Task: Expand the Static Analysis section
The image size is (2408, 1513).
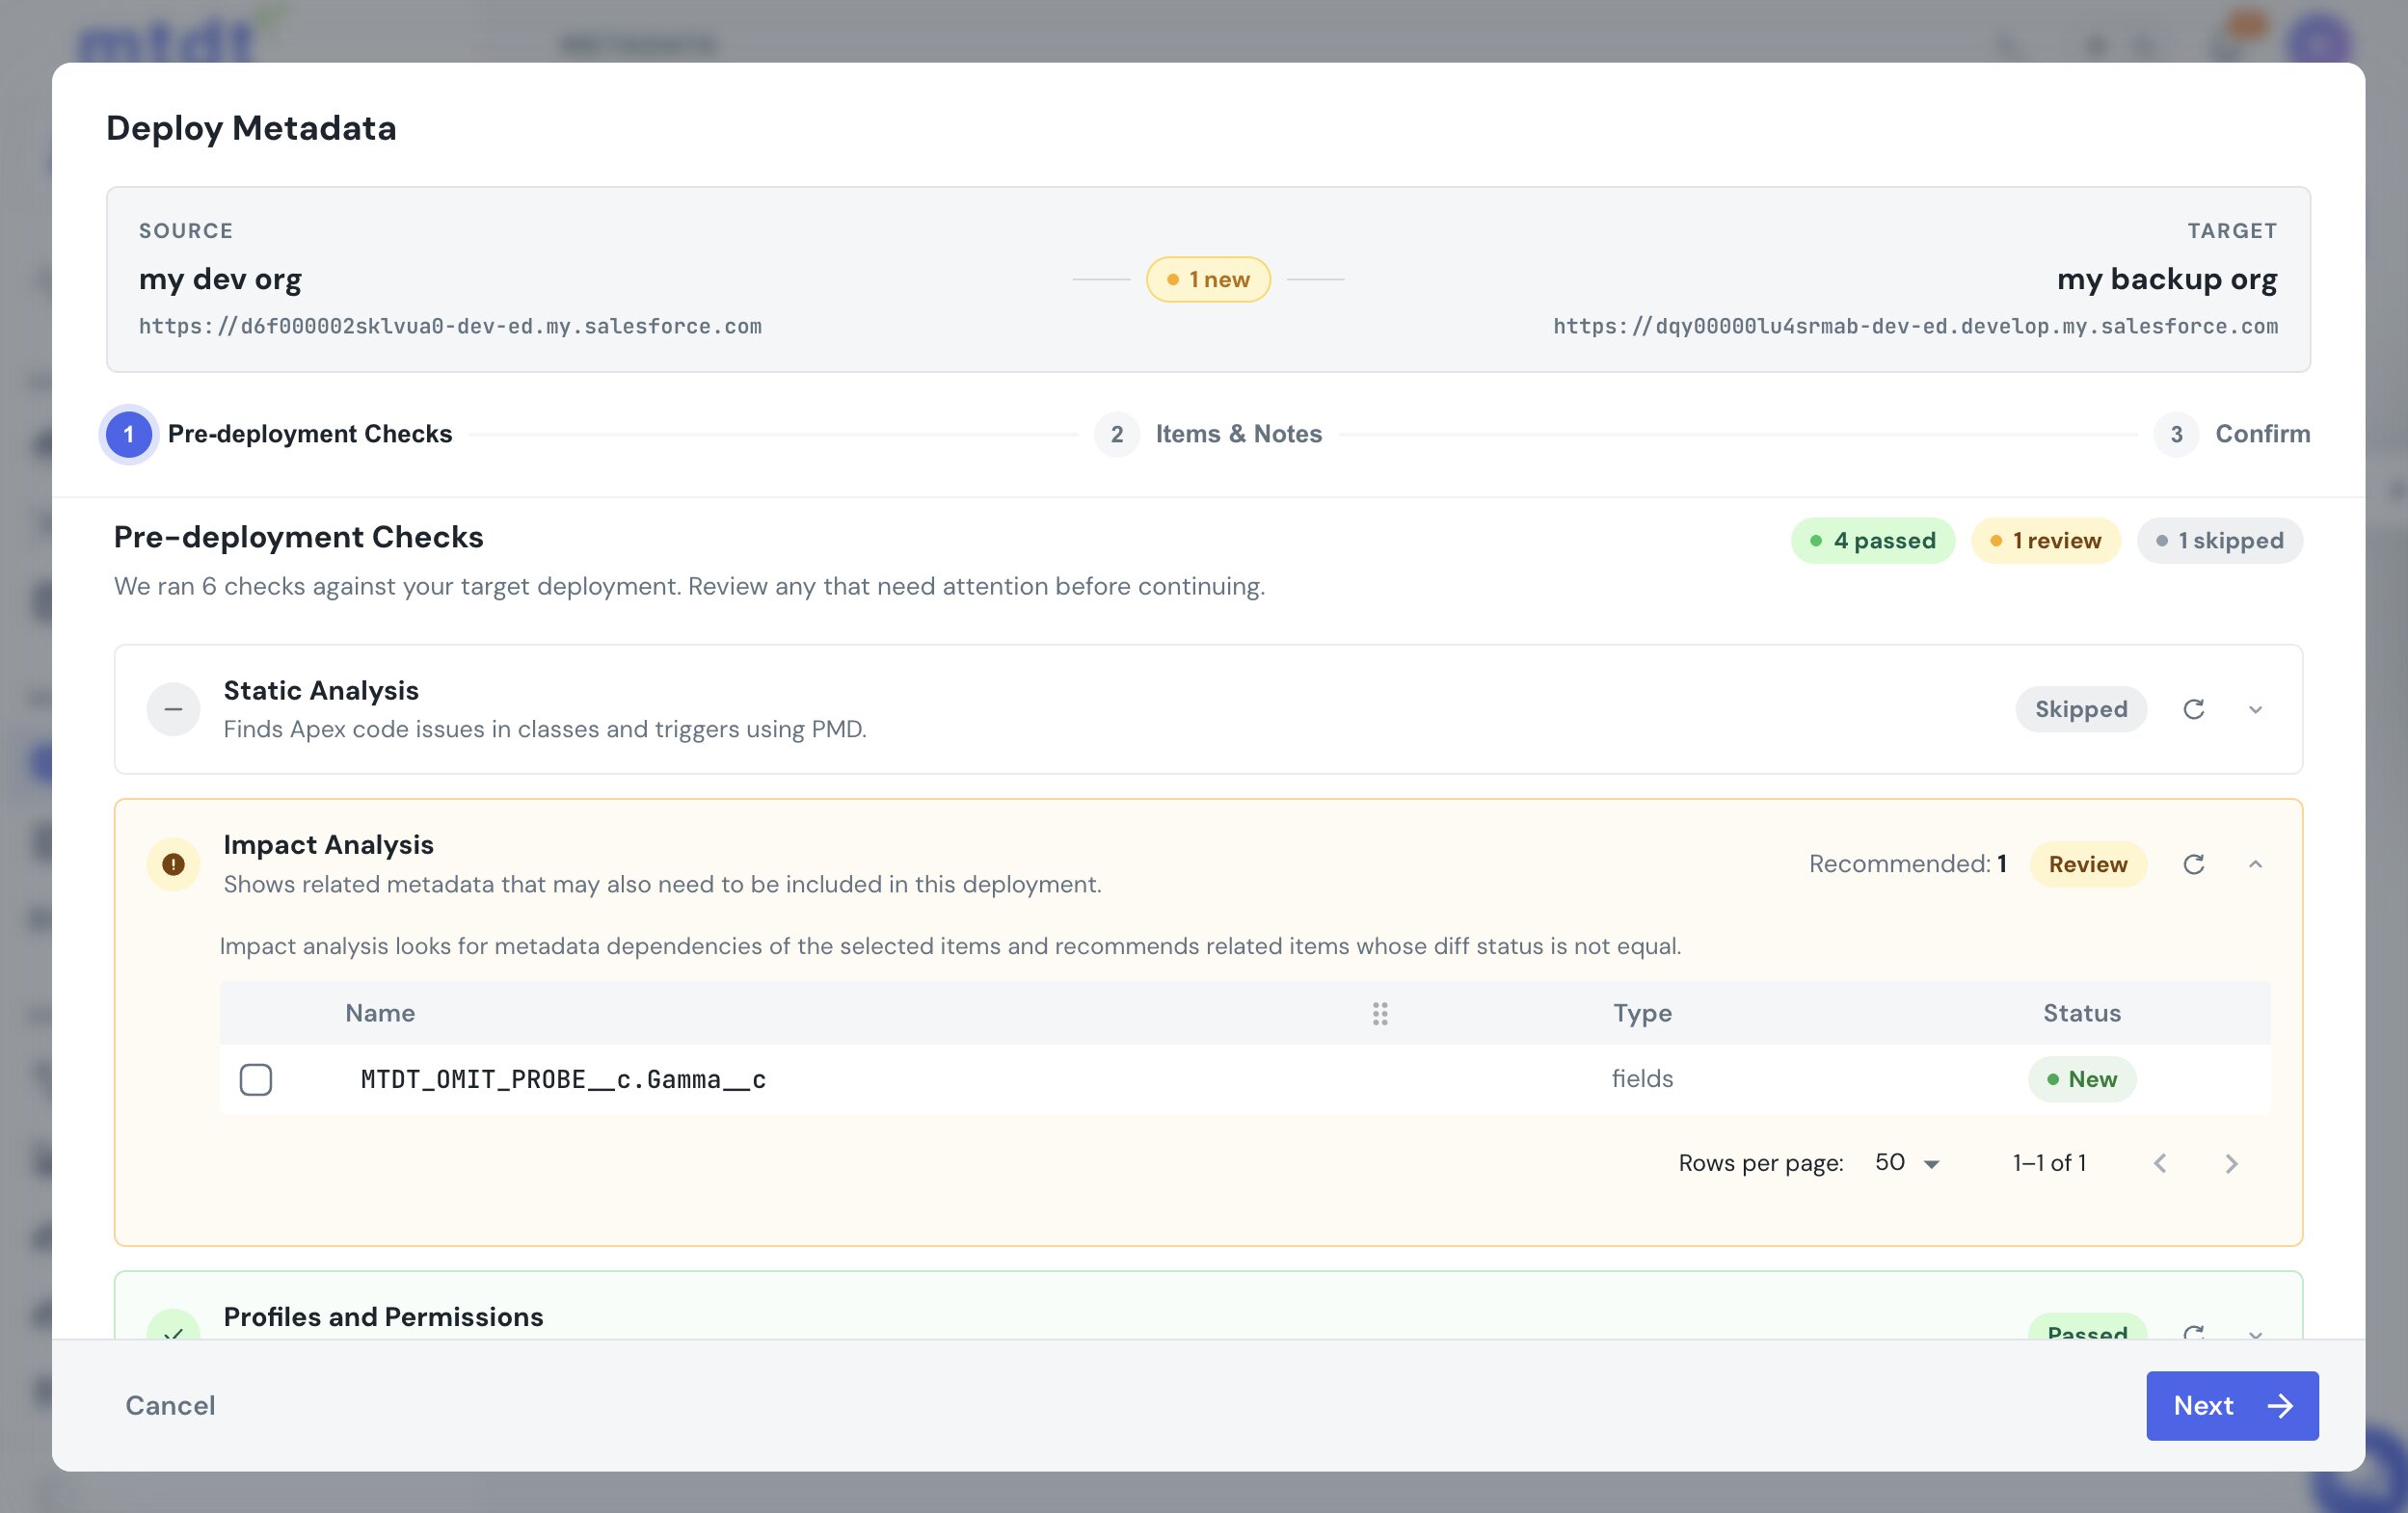Action: [x=2255, y=709]
